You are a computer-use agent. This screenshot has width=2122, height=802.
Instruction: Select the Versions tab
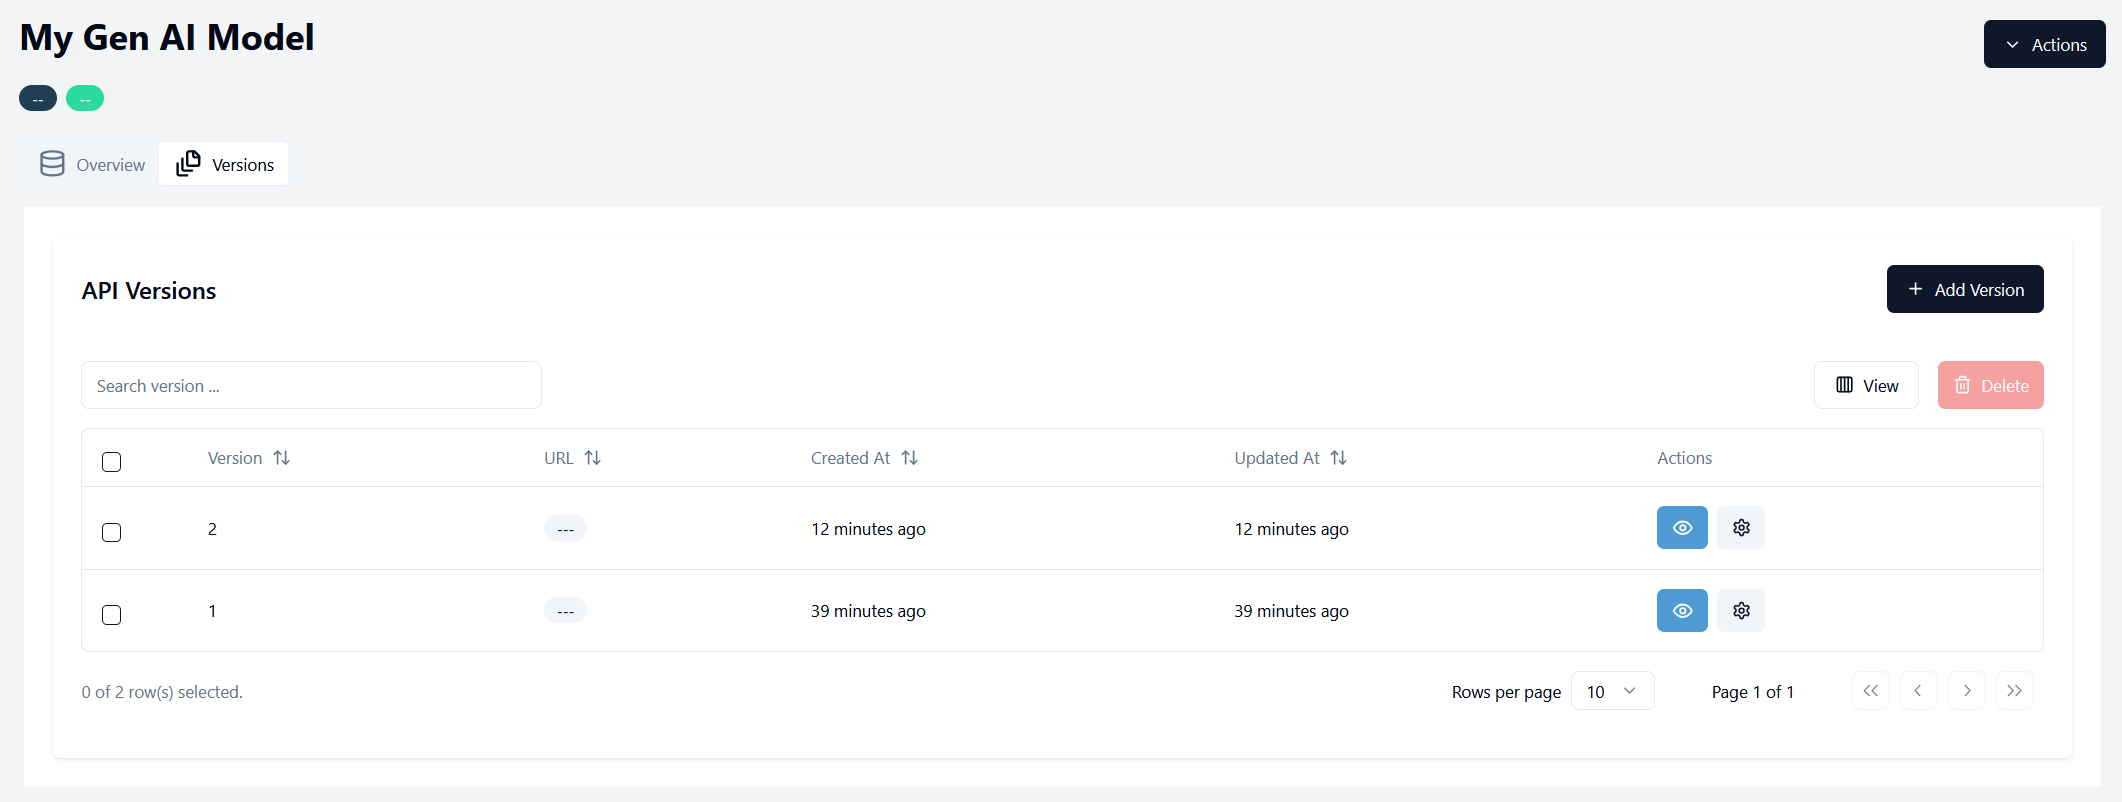(x=224, y=165)
